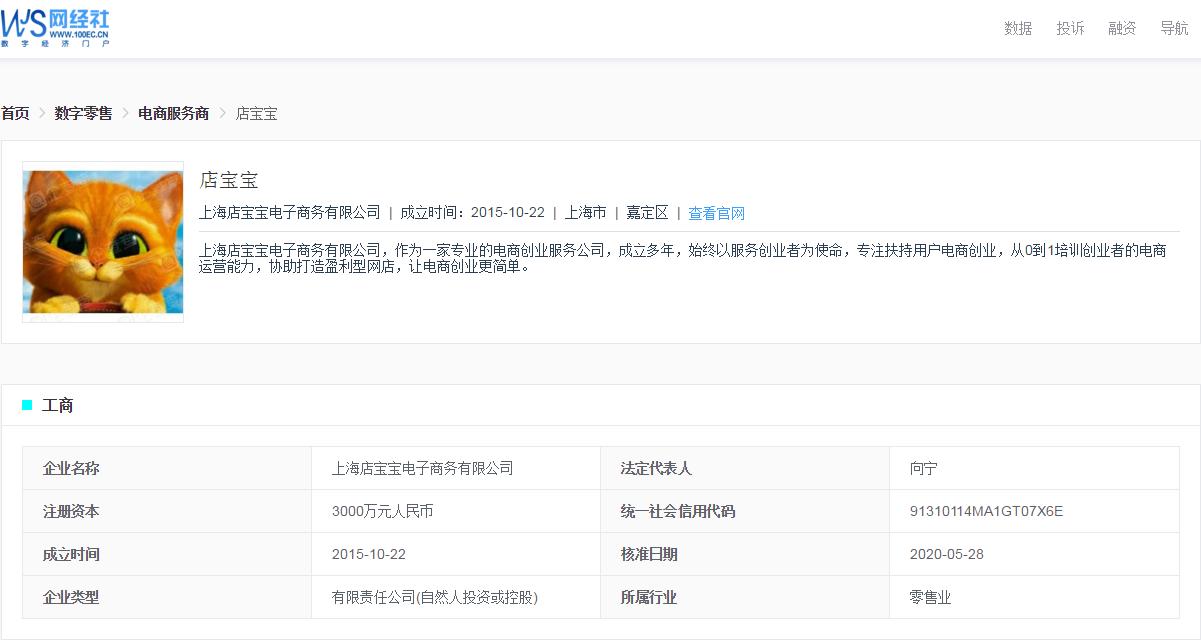Open the 数据 navigation menu

[x=1016, y=28]
